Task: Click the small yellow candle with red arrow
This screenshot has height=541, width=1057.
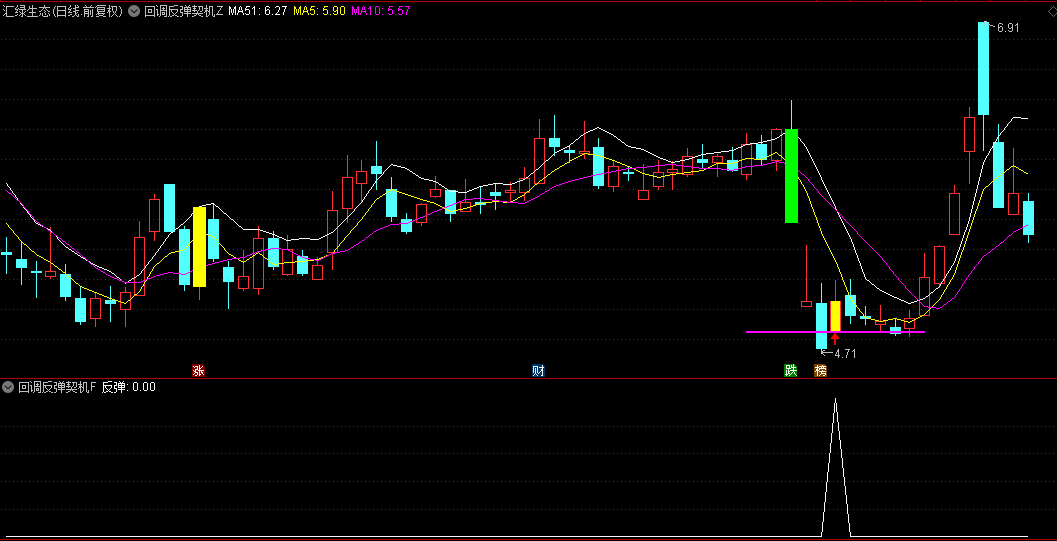Action: pos(835,316)
